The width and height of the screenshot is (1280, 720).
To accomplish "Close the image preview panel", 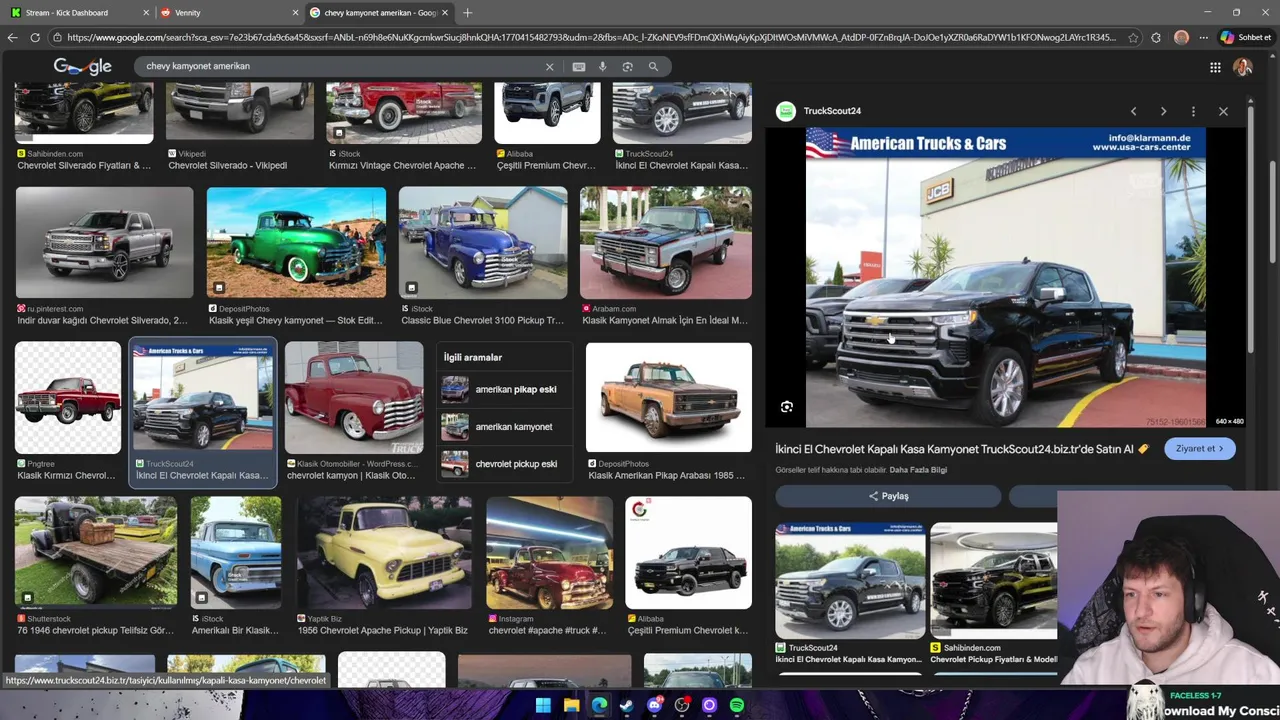I will click(1223, 111).
